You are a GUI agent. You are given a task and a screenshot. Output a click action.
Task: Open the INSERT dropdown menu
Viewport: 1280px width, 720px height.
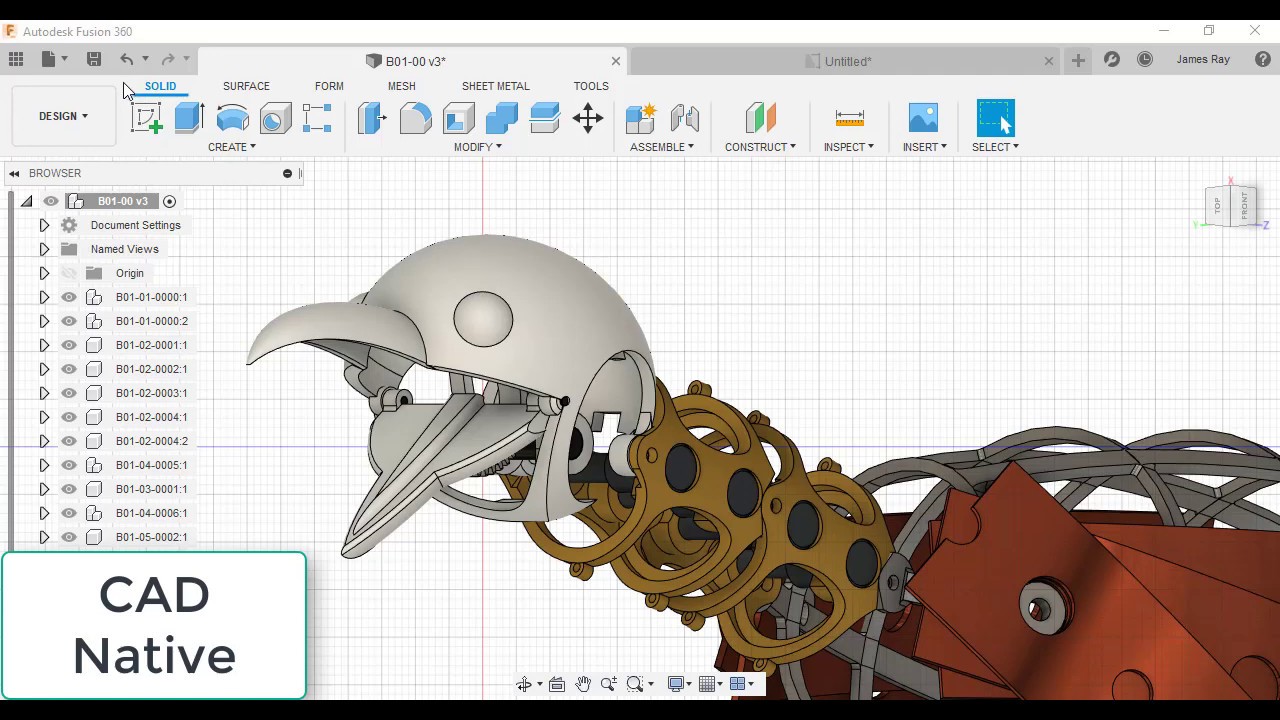[x=925, y=147]
